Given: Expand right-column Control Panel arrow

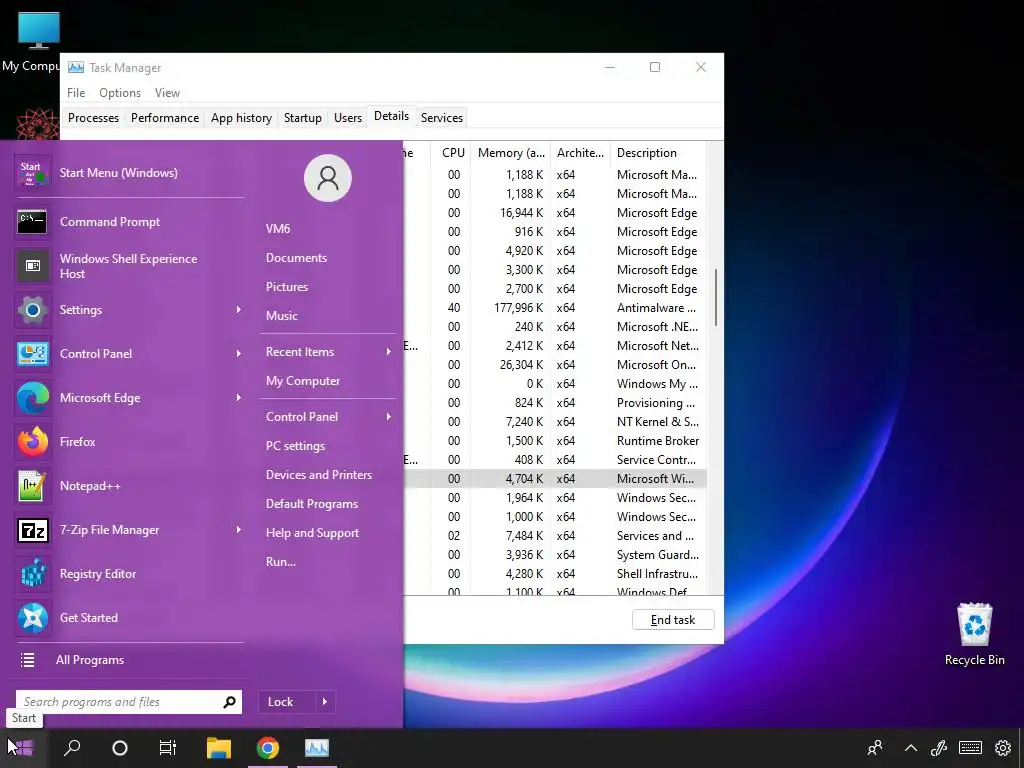Looking at the screenshot, I should point(389,417).
